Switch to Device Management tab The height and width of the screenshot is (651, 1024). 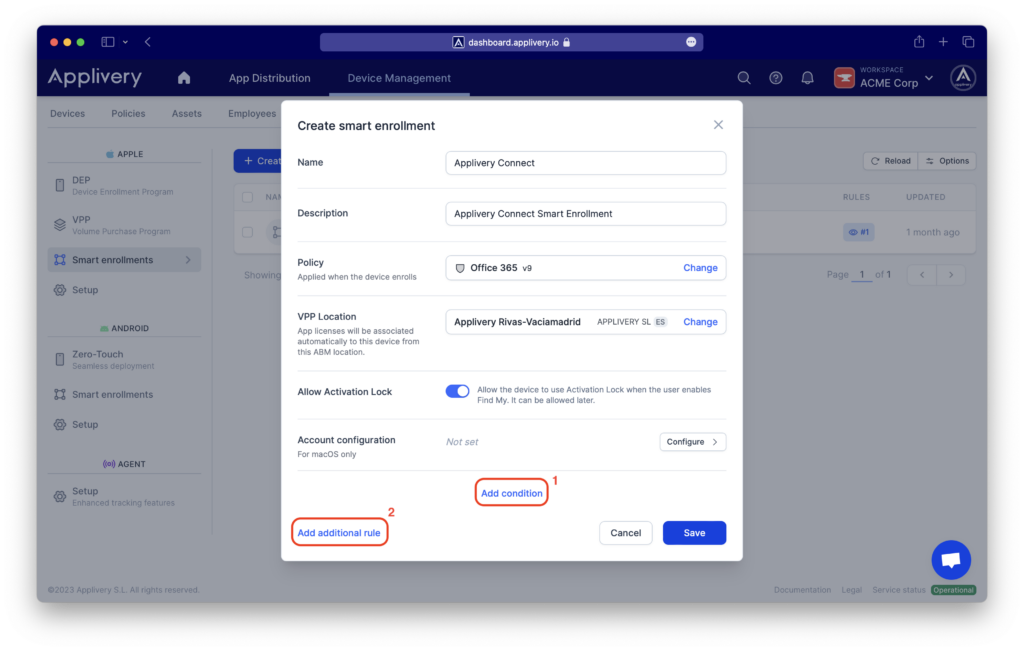pyautogui.click(x=399, y=78)
